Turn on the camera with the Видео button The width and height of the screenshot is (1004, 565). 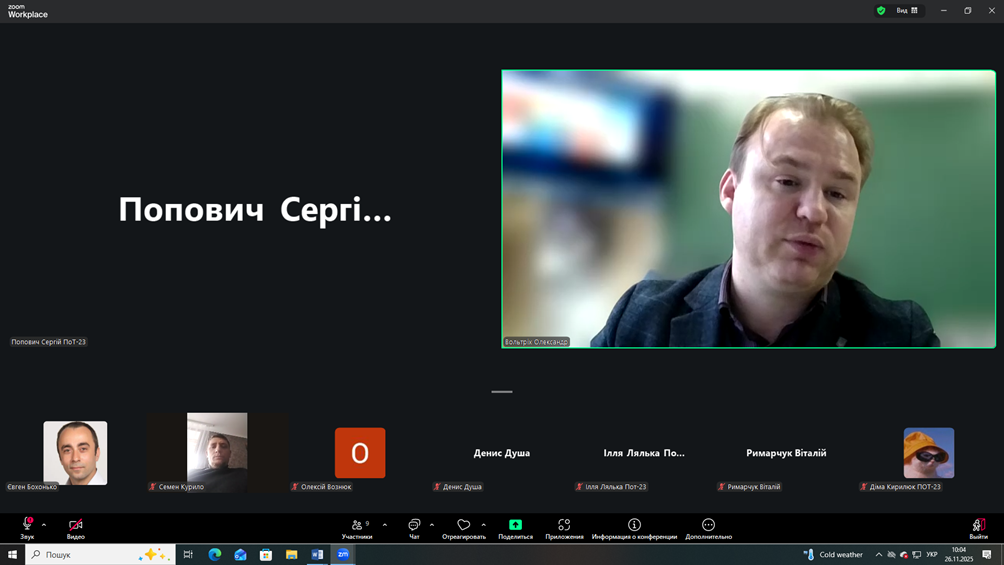tap(75, 525)
